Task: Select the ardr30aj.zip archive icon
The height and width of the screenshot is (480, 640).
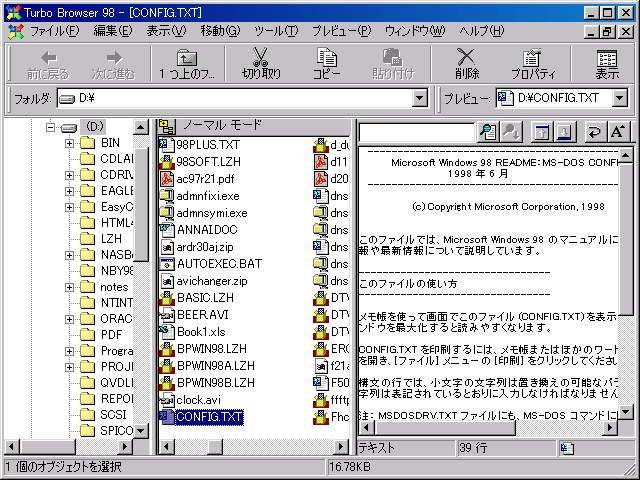Action: 166,247
